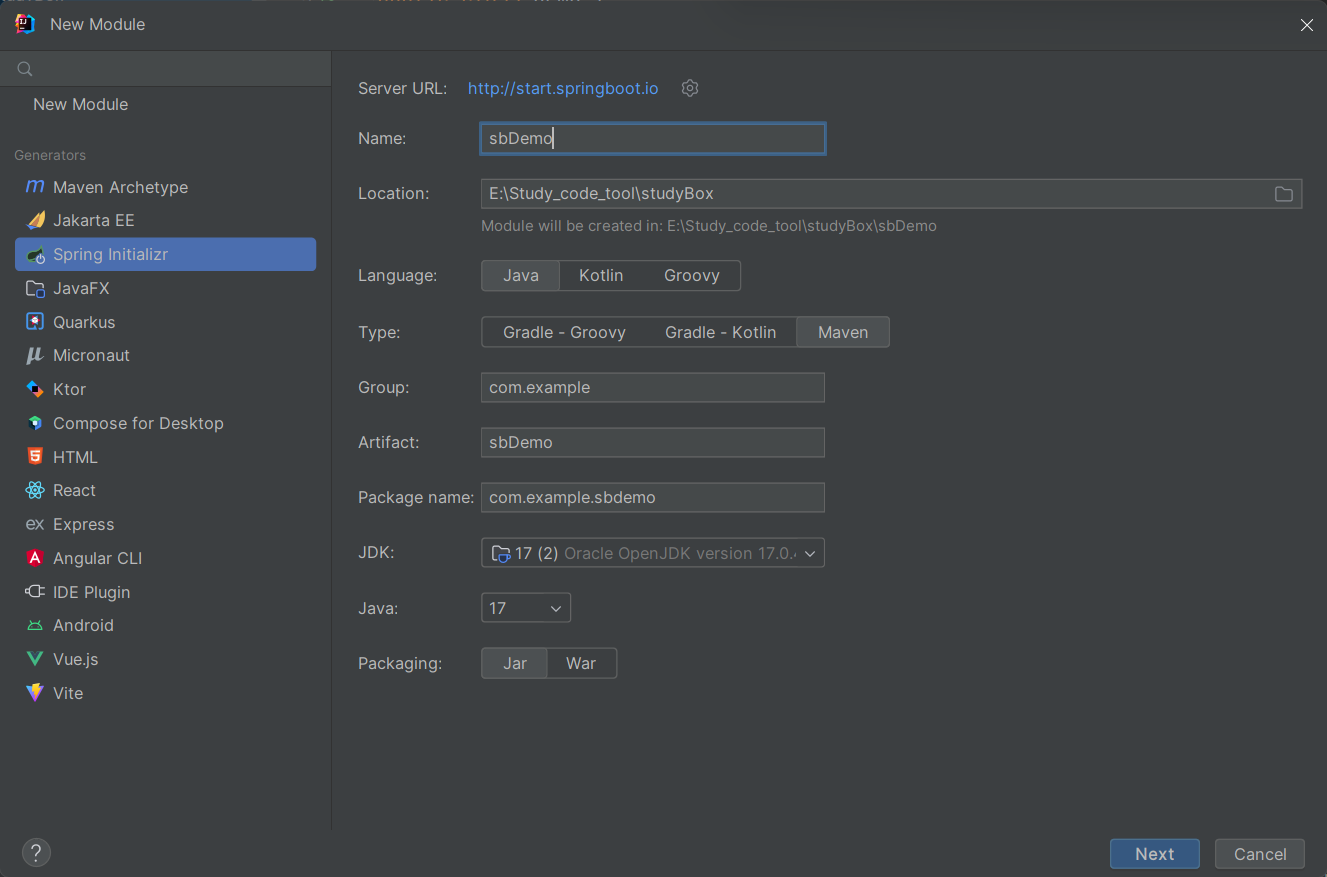The height and width of the screenshot is (877, 1327).
Task: Click the React atom icon
Action: (35, 490)
